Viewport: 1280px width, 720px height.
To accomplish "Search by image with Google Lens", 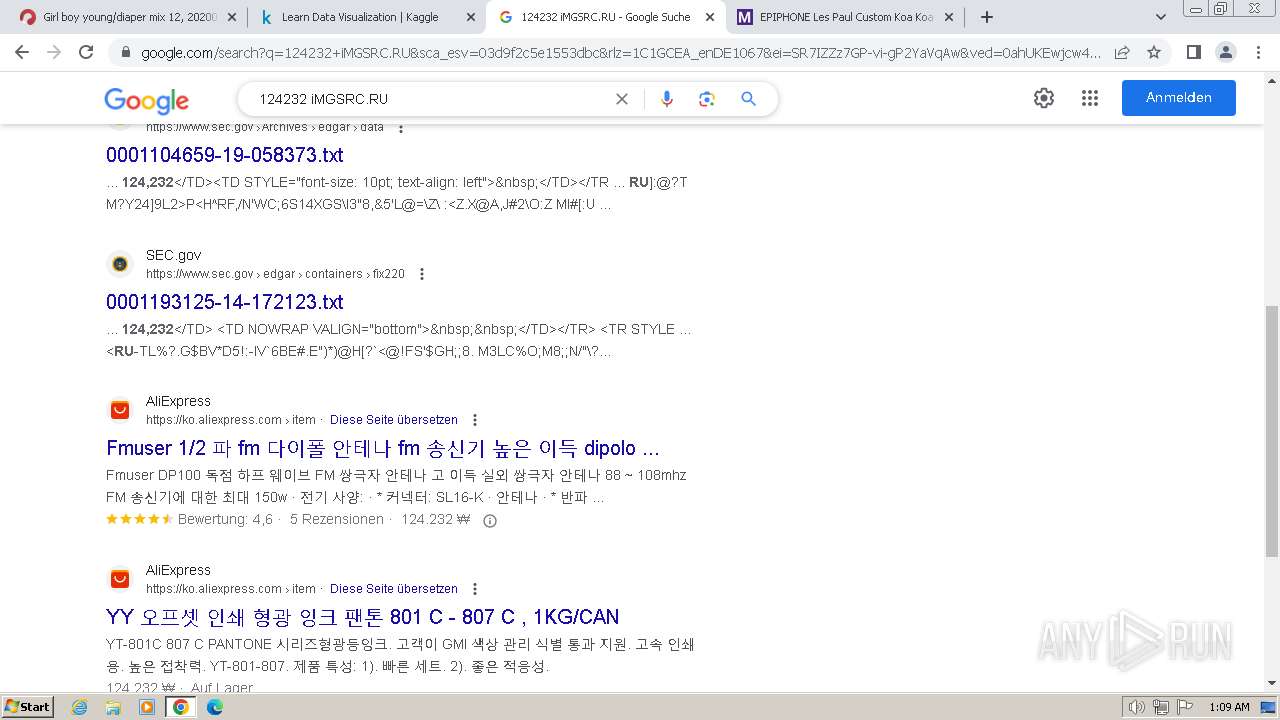I will point(707,99).
